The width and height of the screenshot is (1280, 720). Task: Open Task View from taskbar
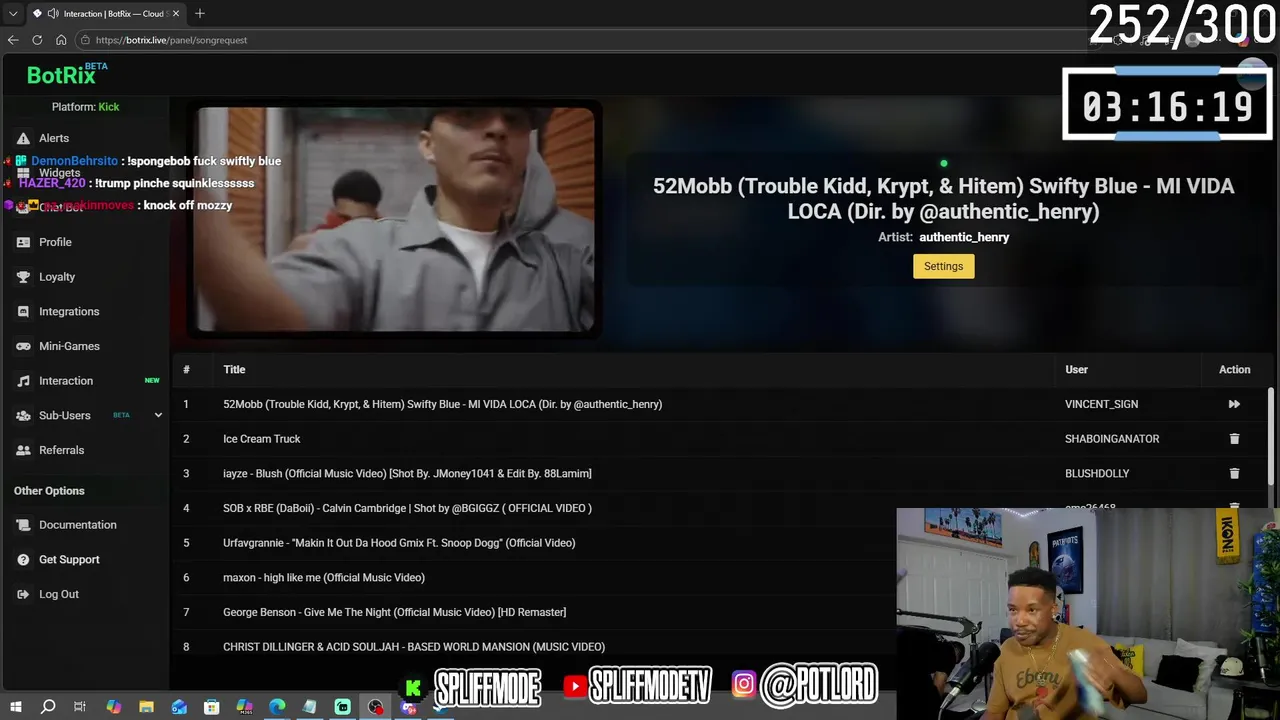click(x=80, y=707)
